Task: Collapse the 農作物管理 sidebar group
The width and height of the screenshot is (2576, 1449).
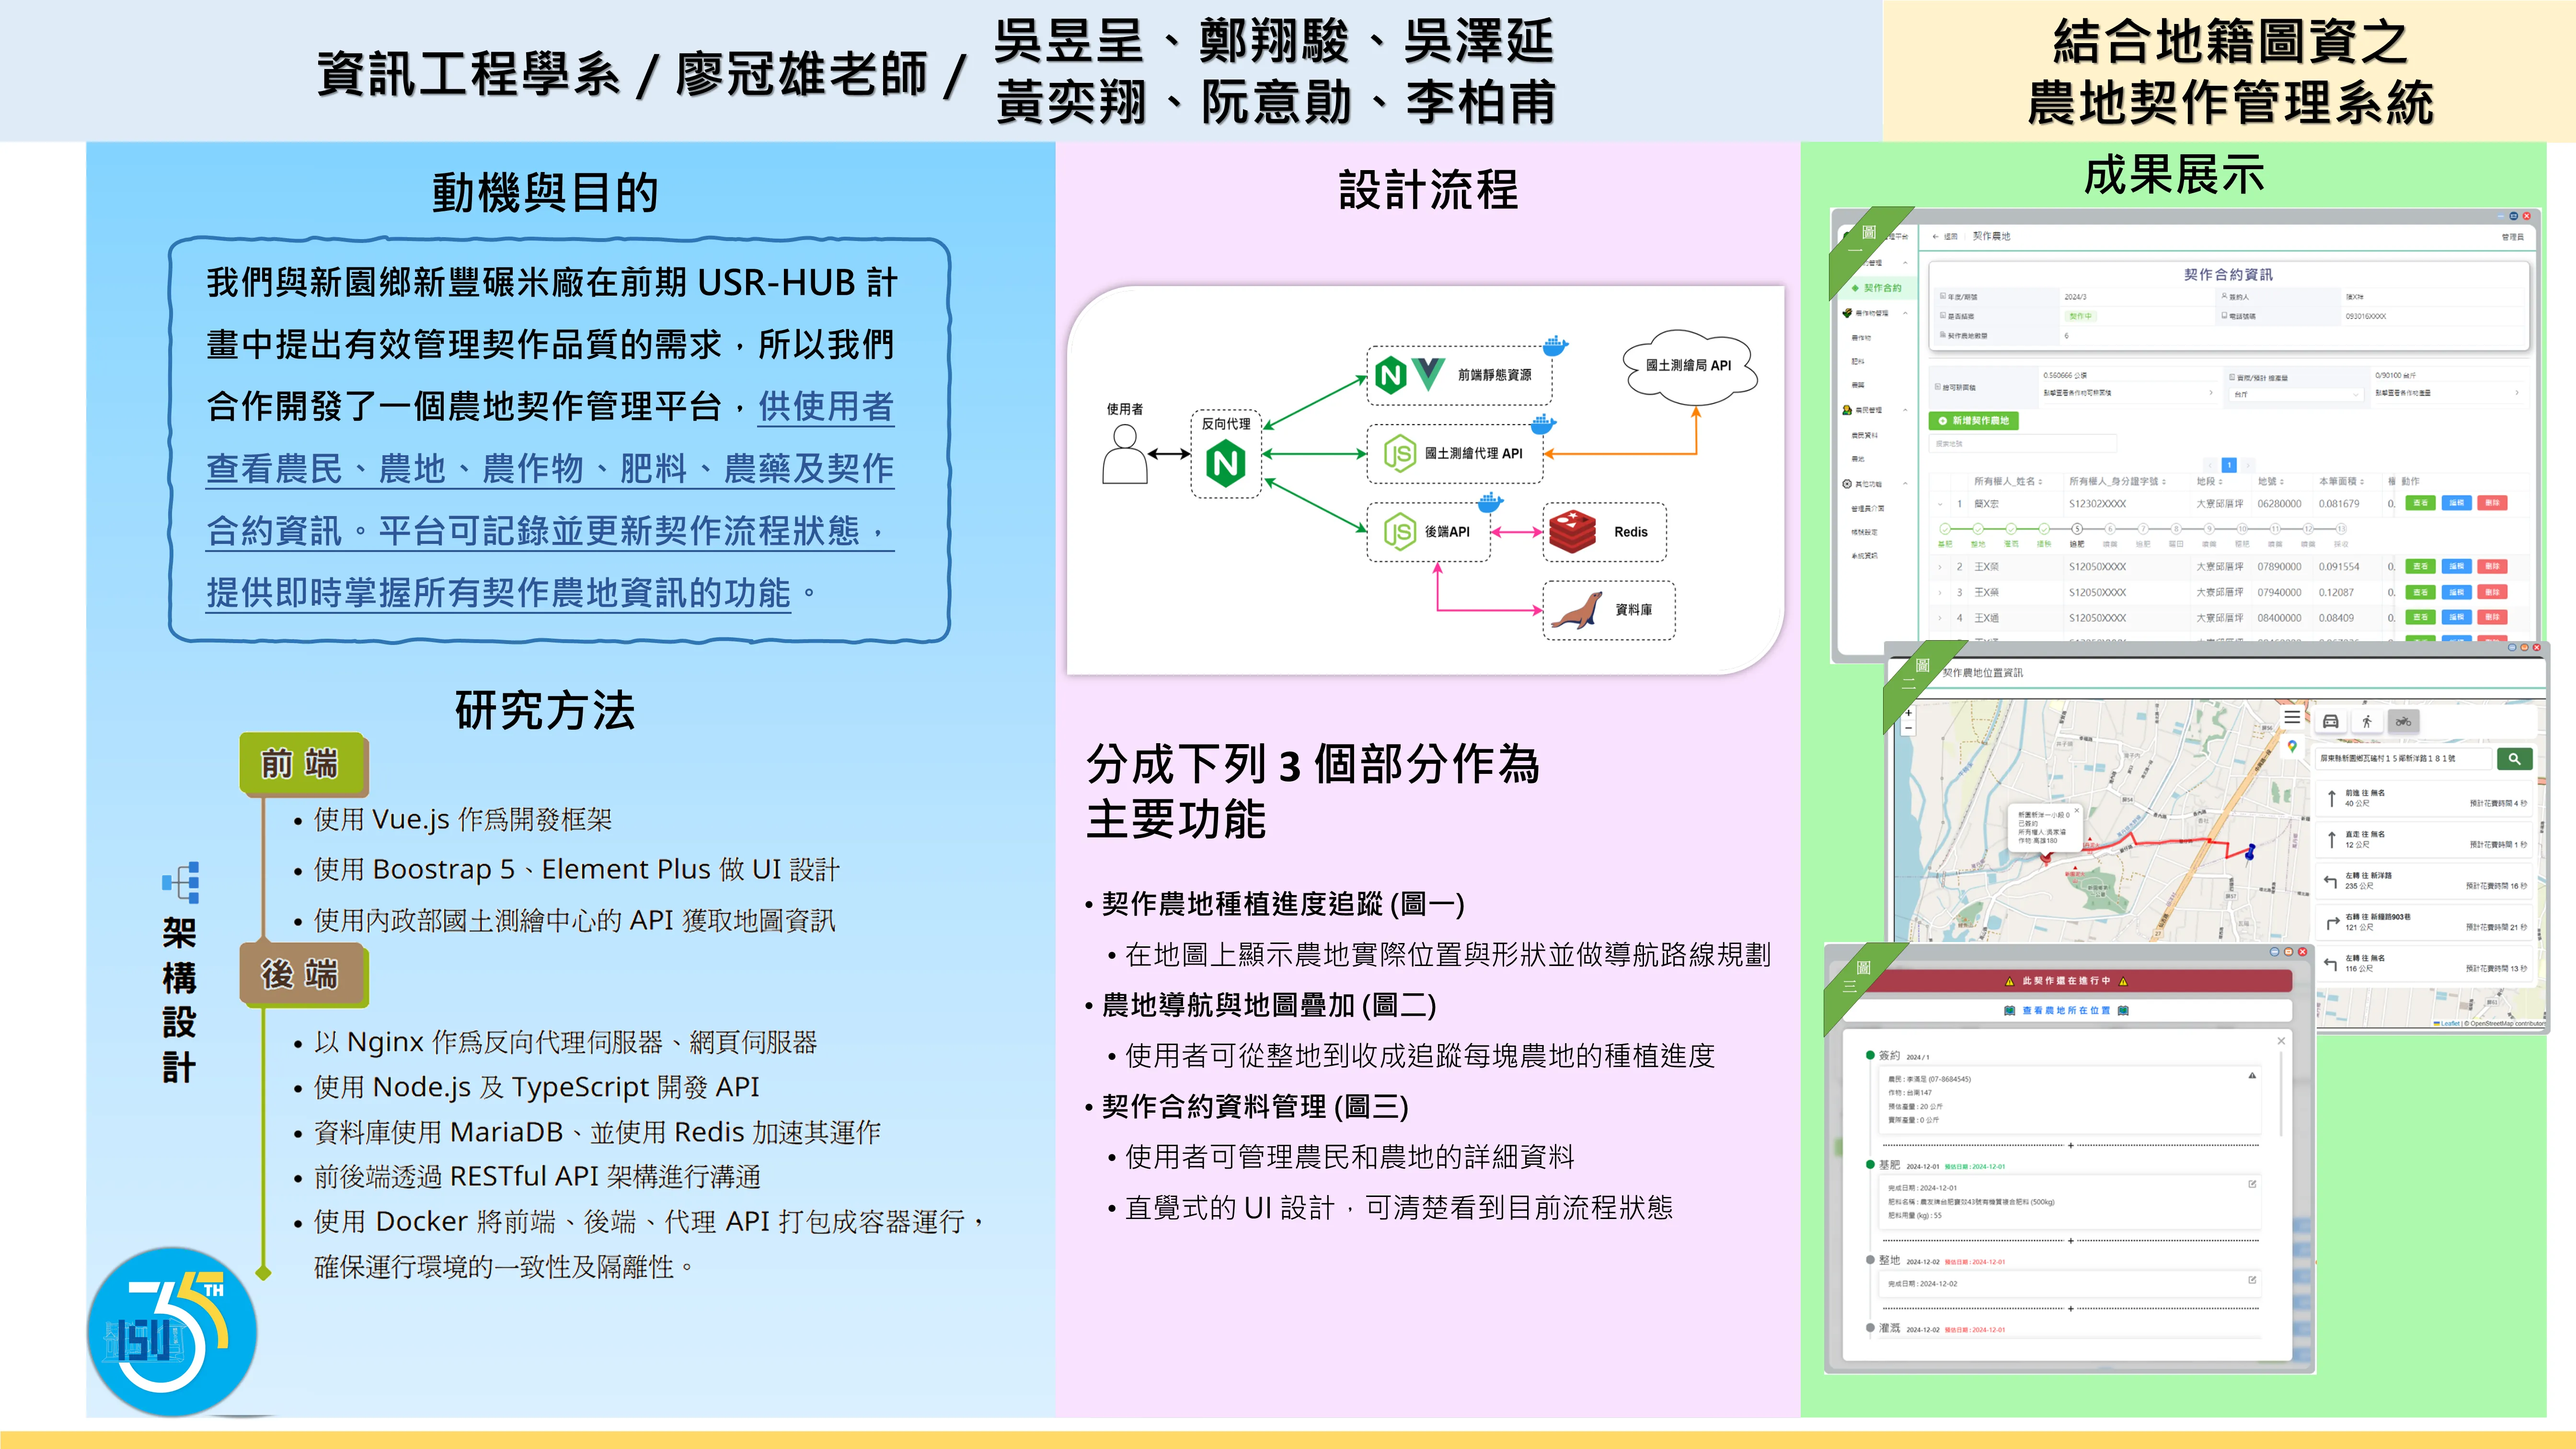Action: click(1905, 313)
